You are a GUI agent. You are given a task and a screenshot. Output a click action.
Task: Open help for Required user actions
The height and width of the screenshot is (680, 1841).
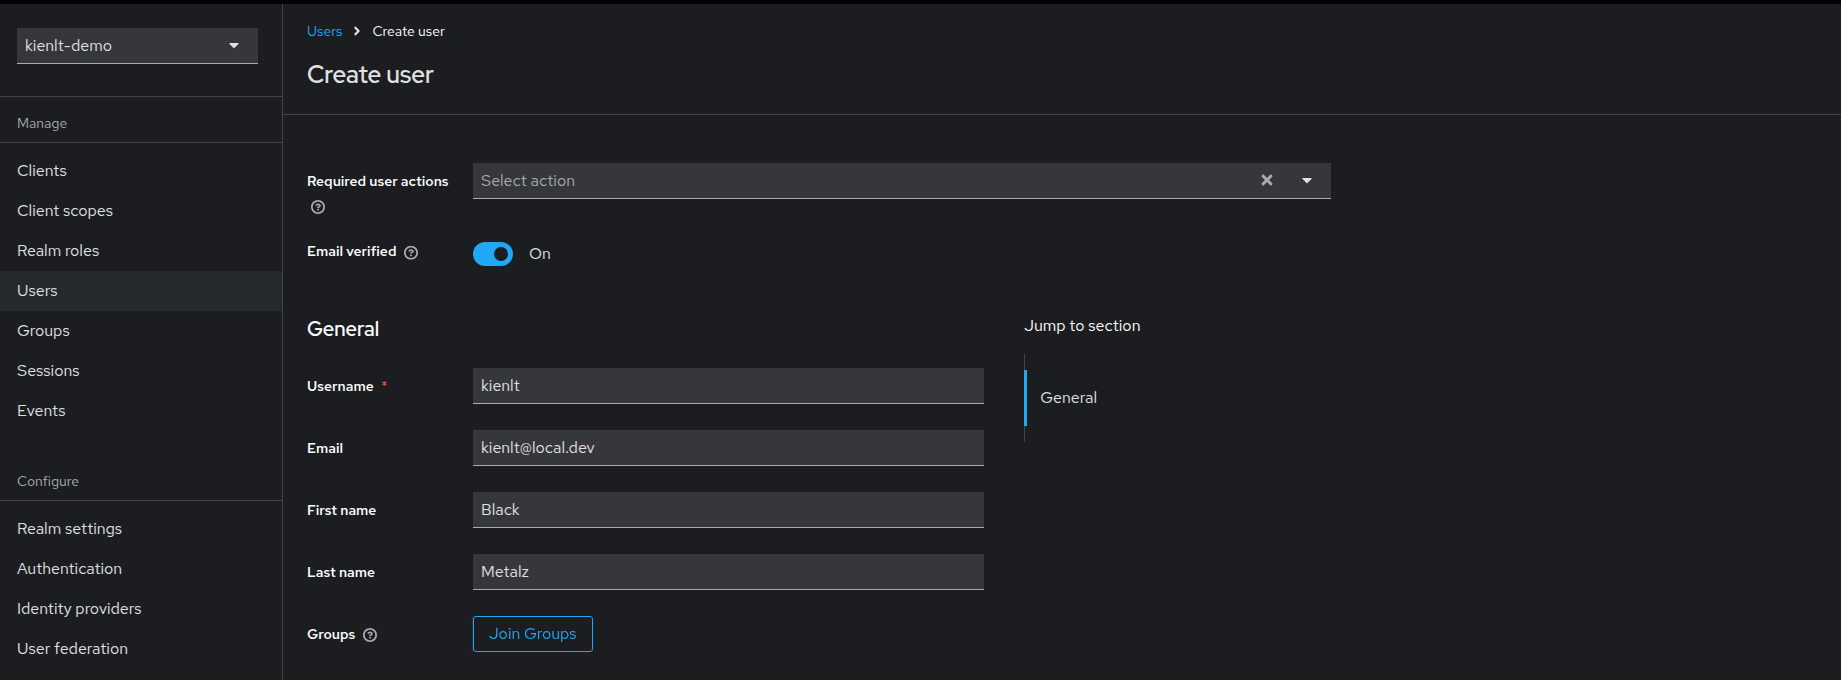pos(318,207)
